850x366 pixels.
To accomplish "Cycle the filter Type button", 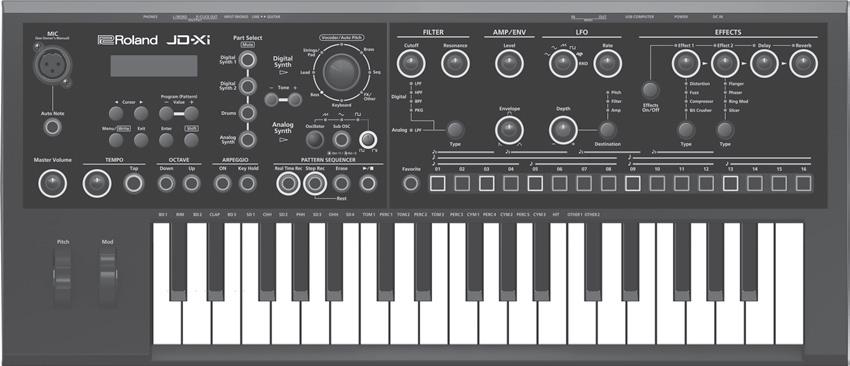I will [x=455, y=130].
